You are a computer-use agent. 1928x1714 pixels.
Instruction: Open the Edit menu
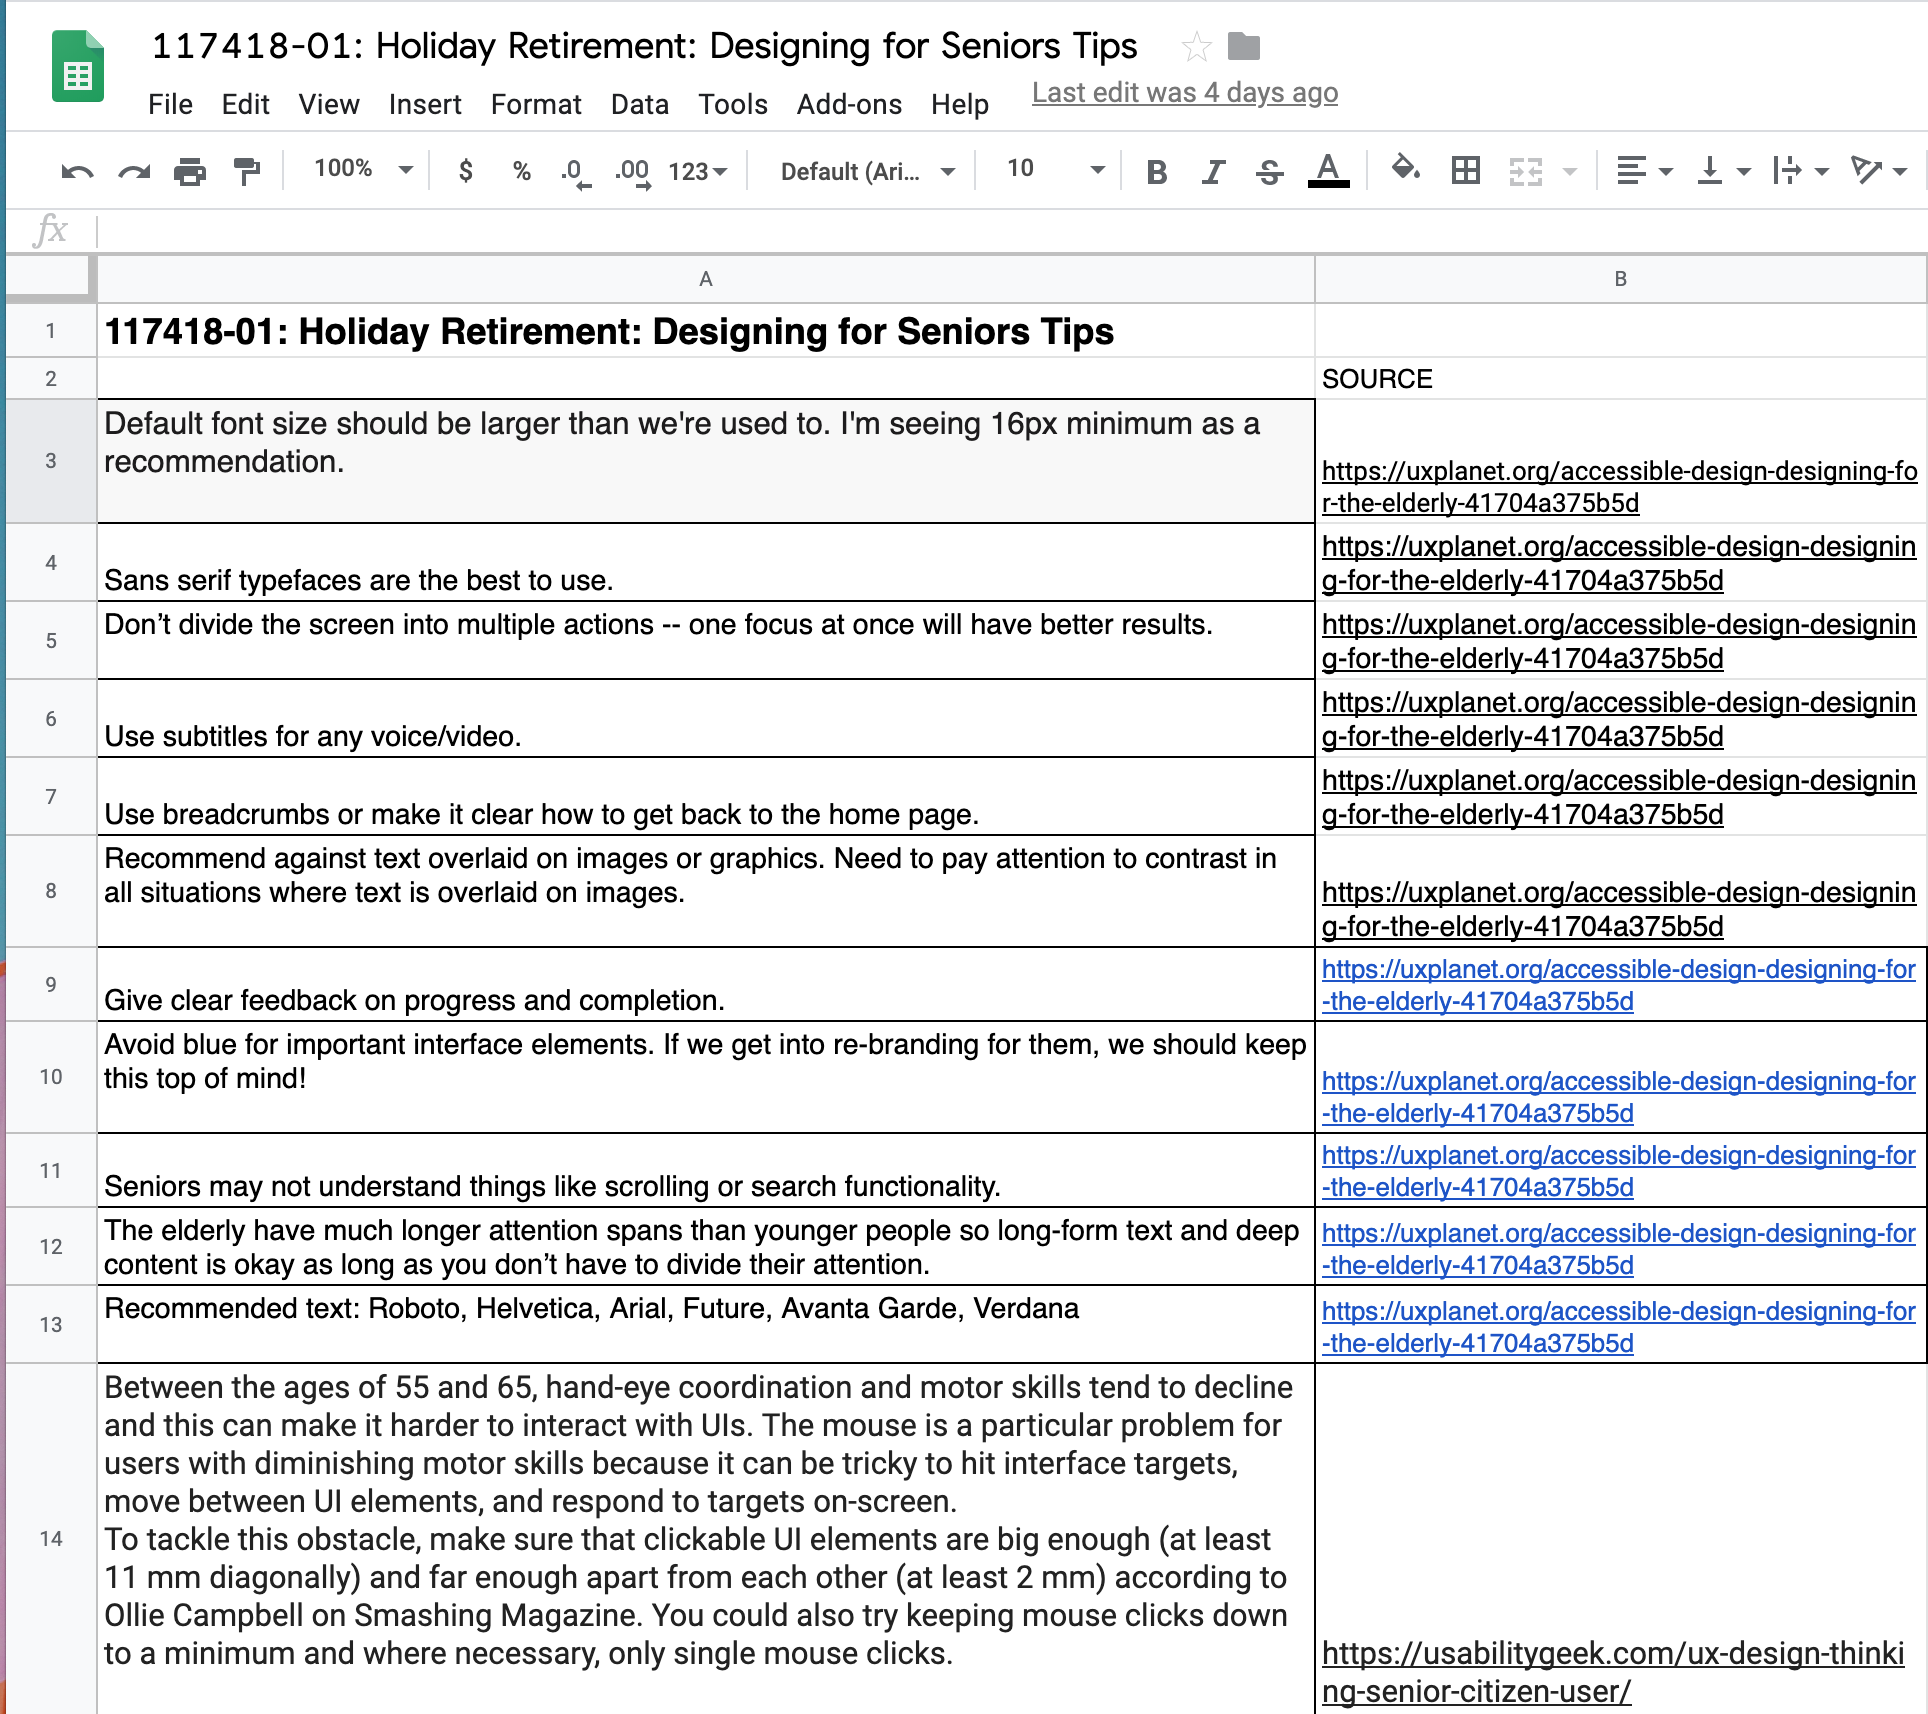tap(246, 104)
